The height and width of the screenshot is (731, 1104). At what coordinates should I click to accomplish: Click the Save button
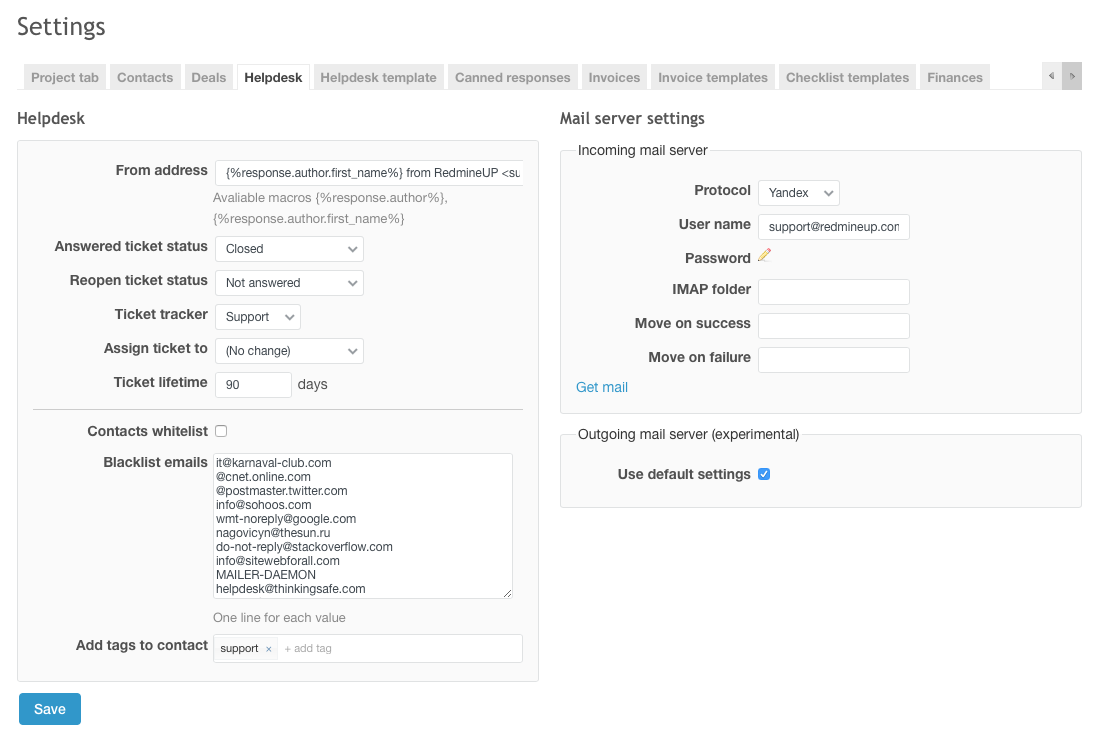click(49, 708)
